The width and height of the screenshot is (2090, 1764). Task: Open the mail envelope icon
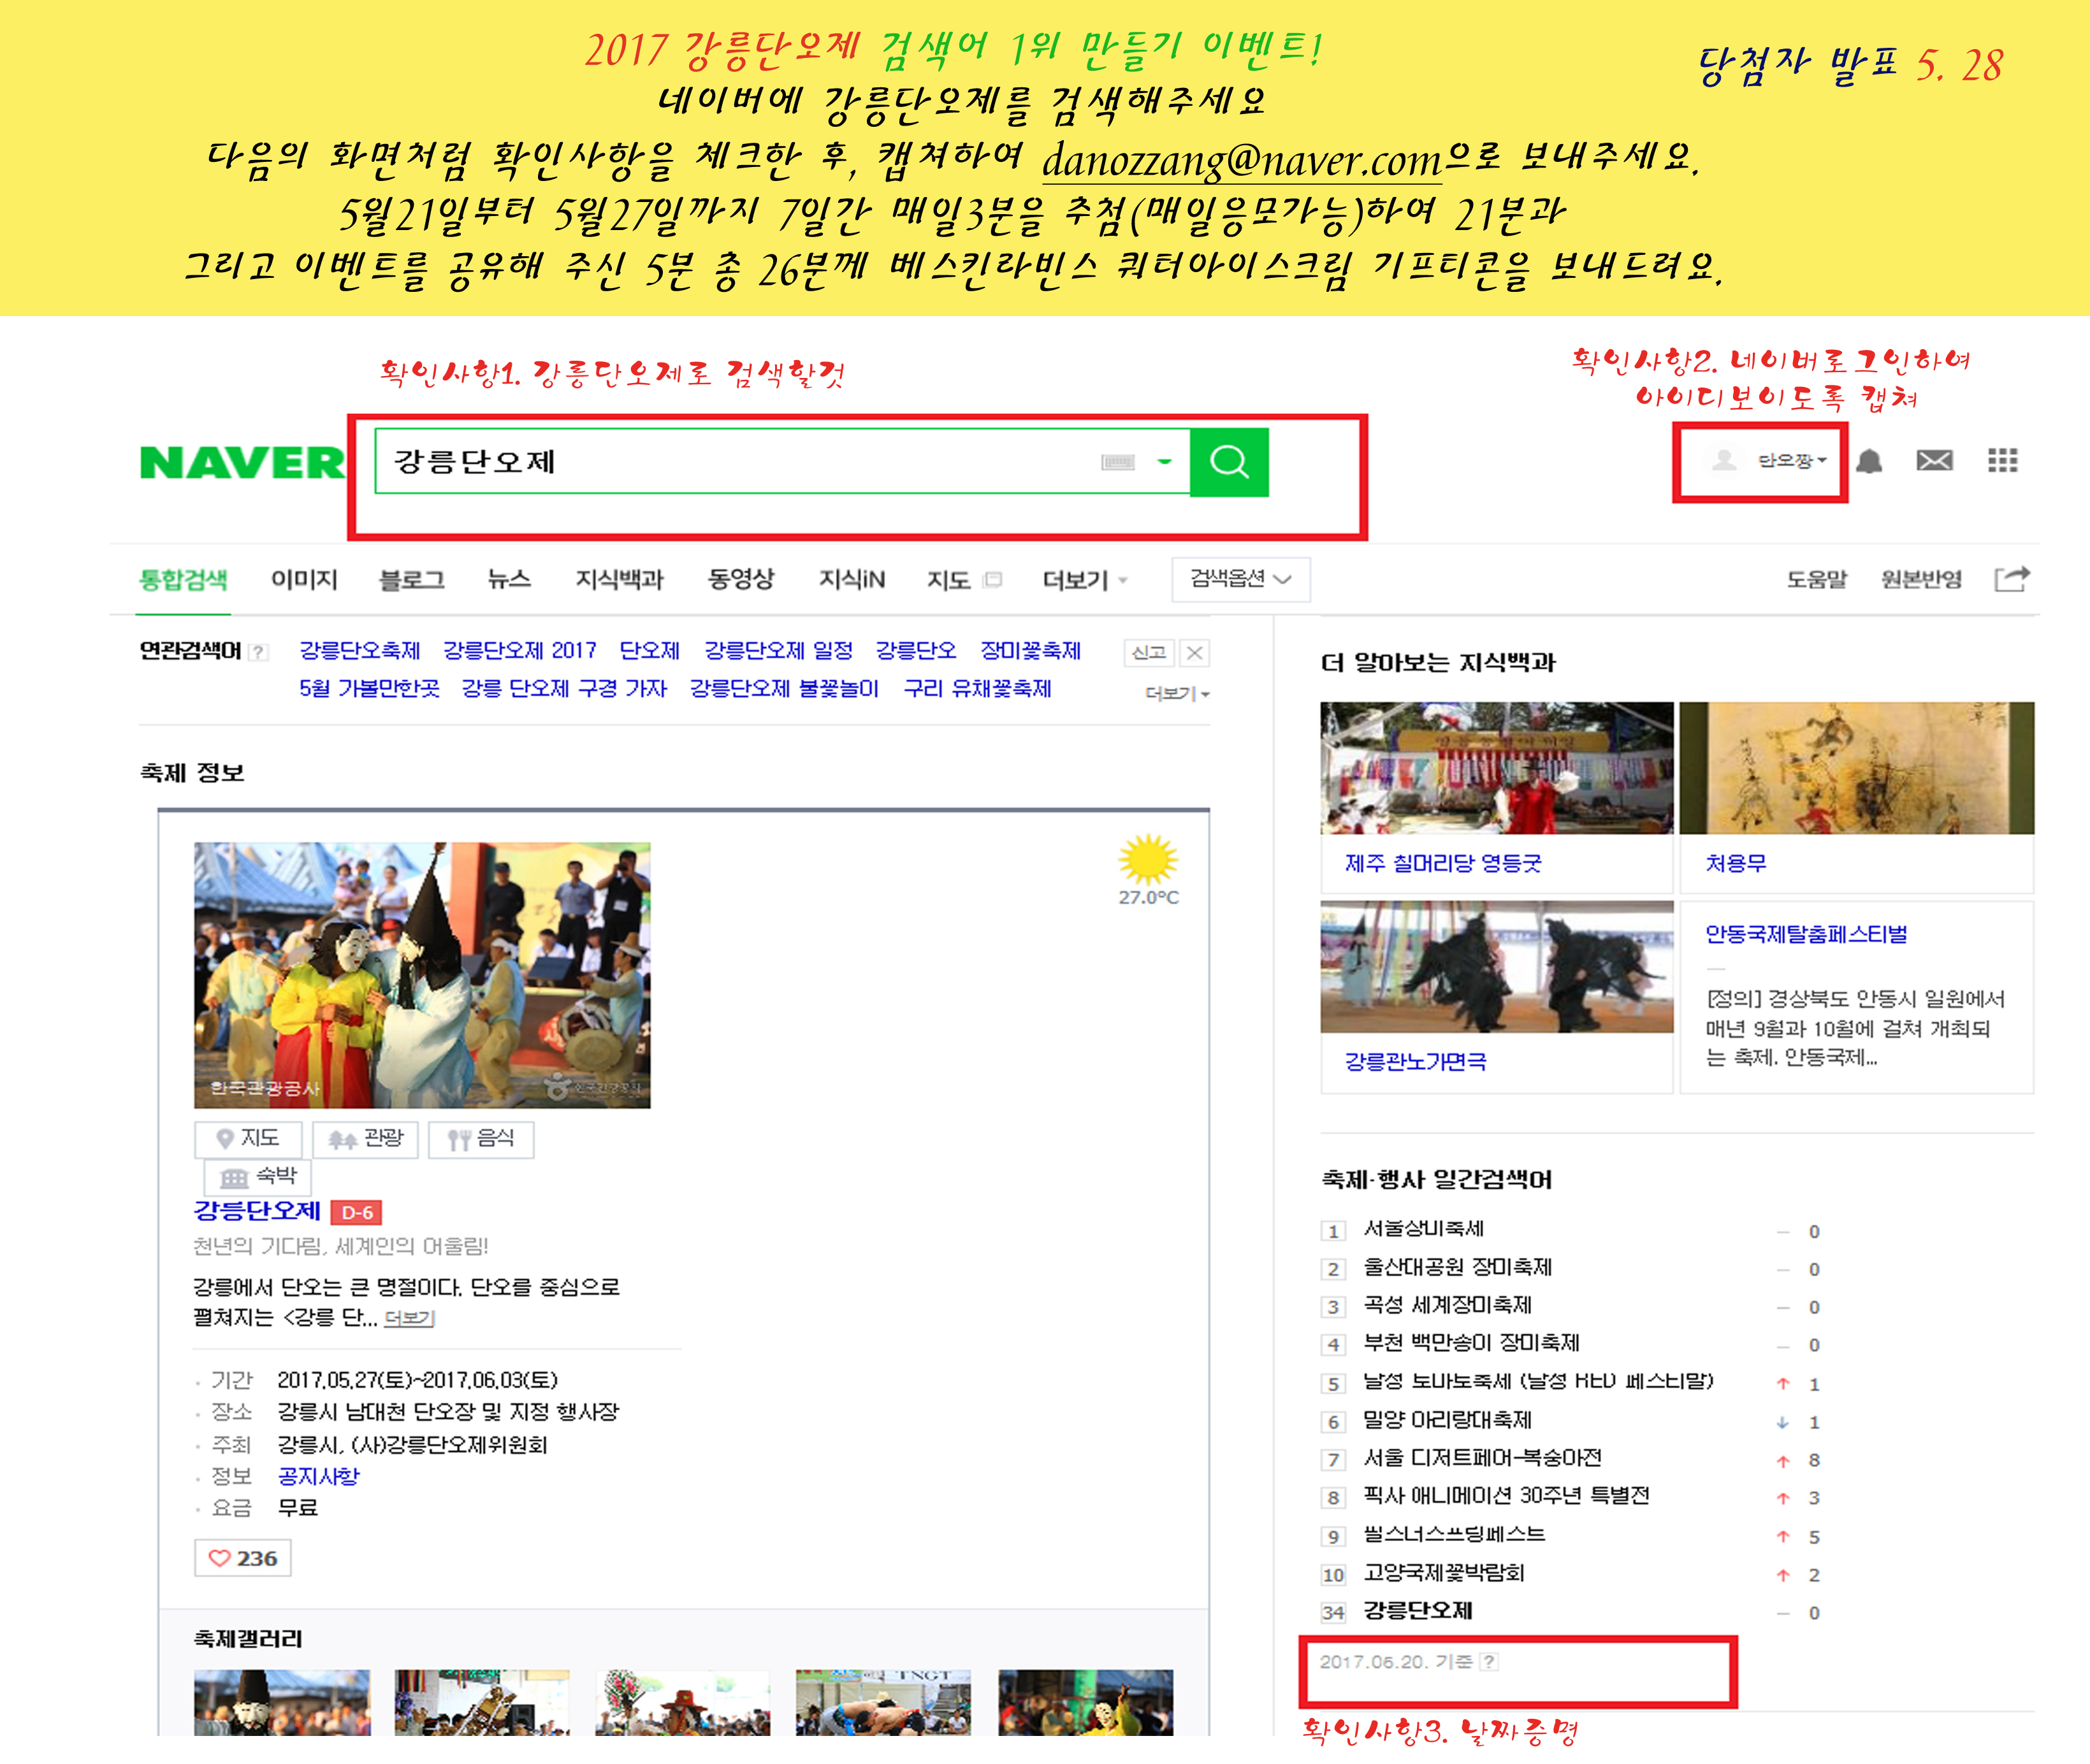[1936, 462]
